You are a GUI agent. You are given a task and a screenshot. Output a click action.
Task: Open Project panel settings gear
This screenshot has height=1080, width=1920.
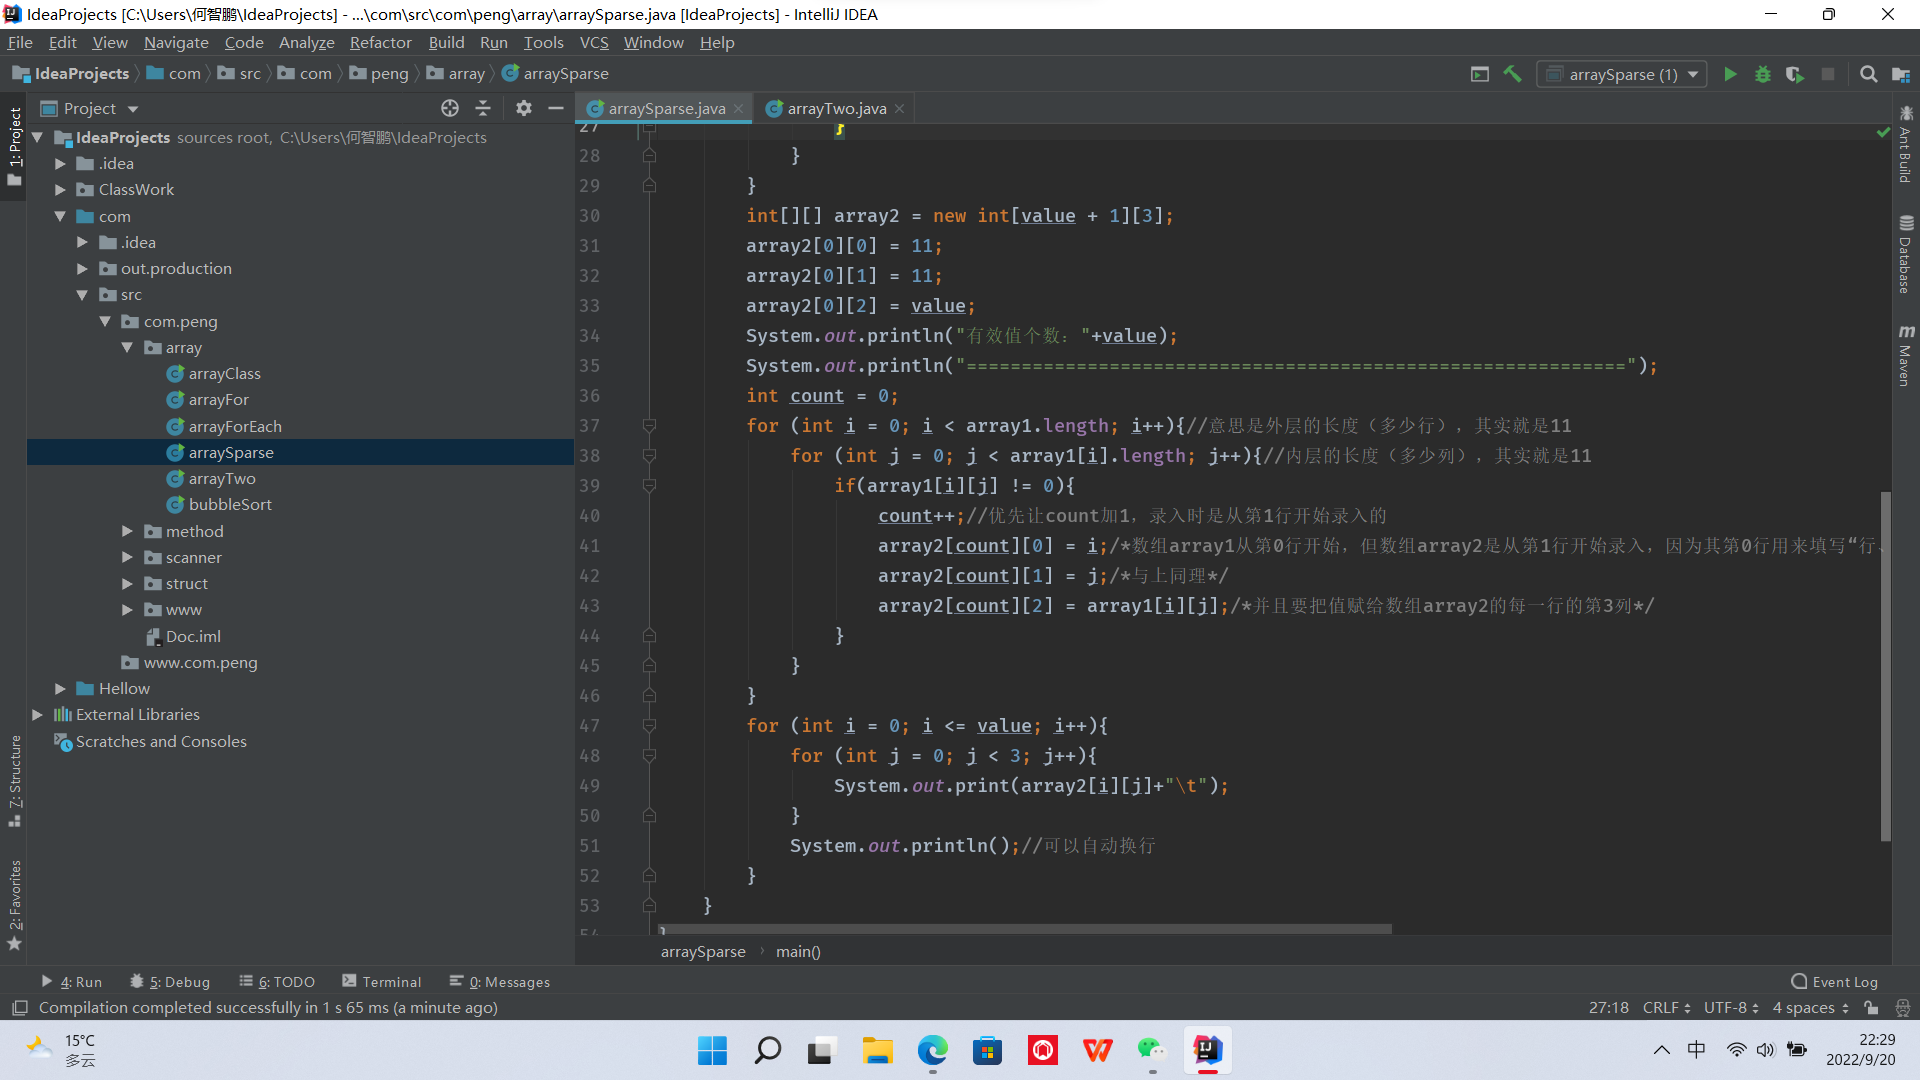click(x=523, y=108)
